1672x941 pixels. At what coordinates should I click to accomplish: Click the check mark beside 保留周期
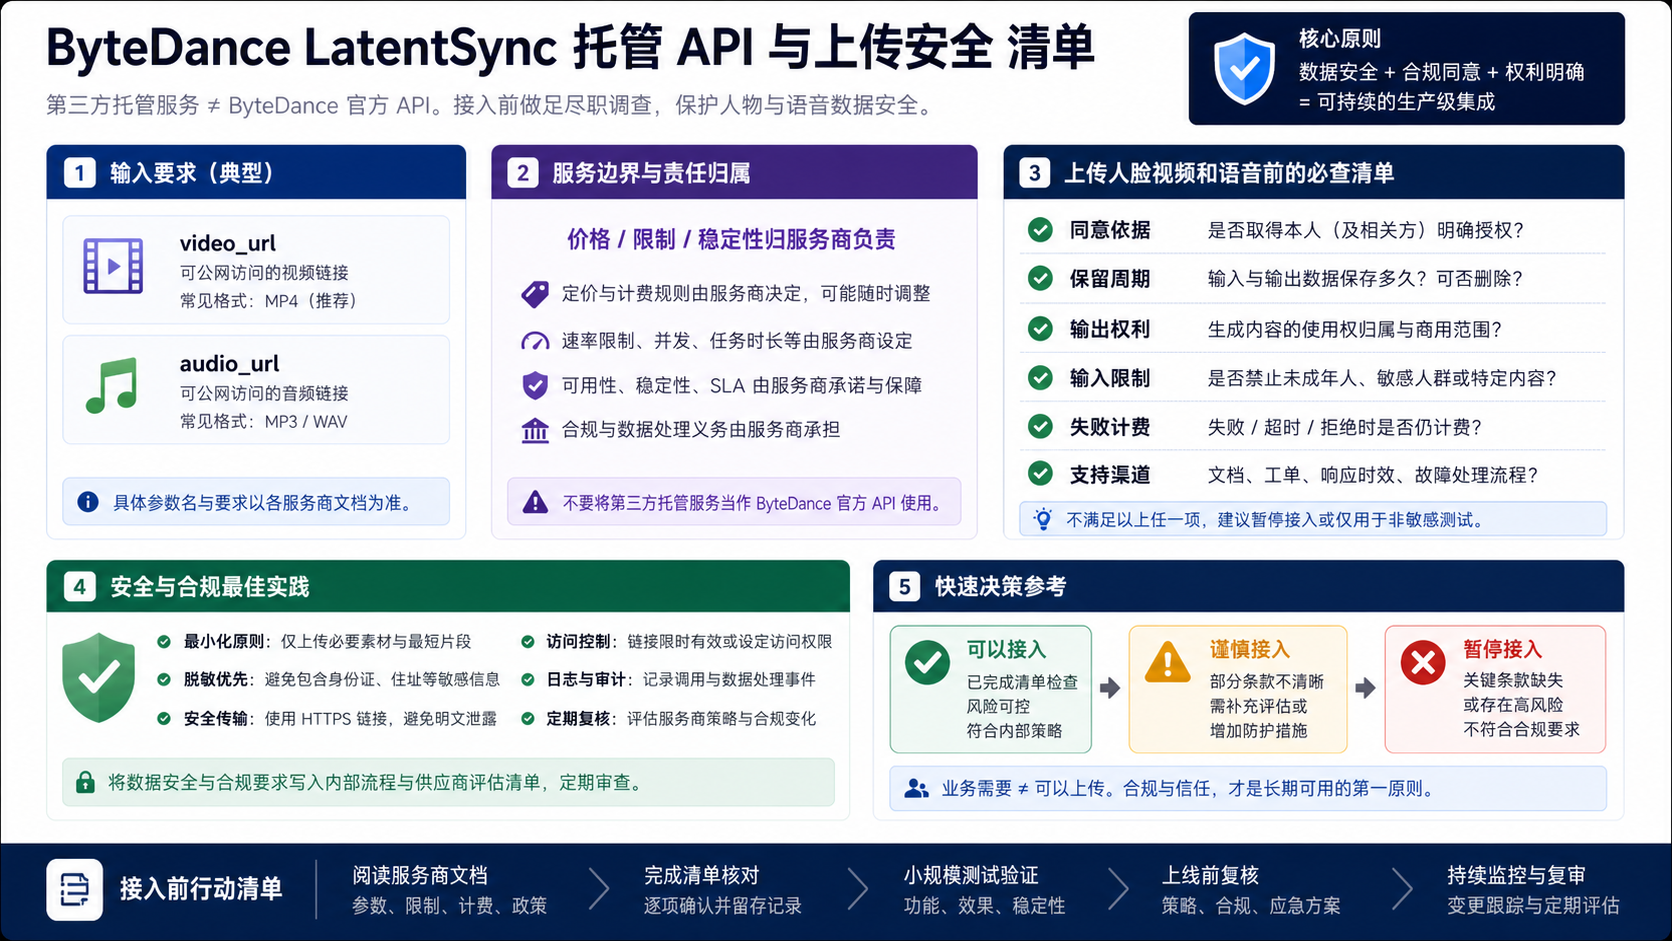pos(1040,278)
